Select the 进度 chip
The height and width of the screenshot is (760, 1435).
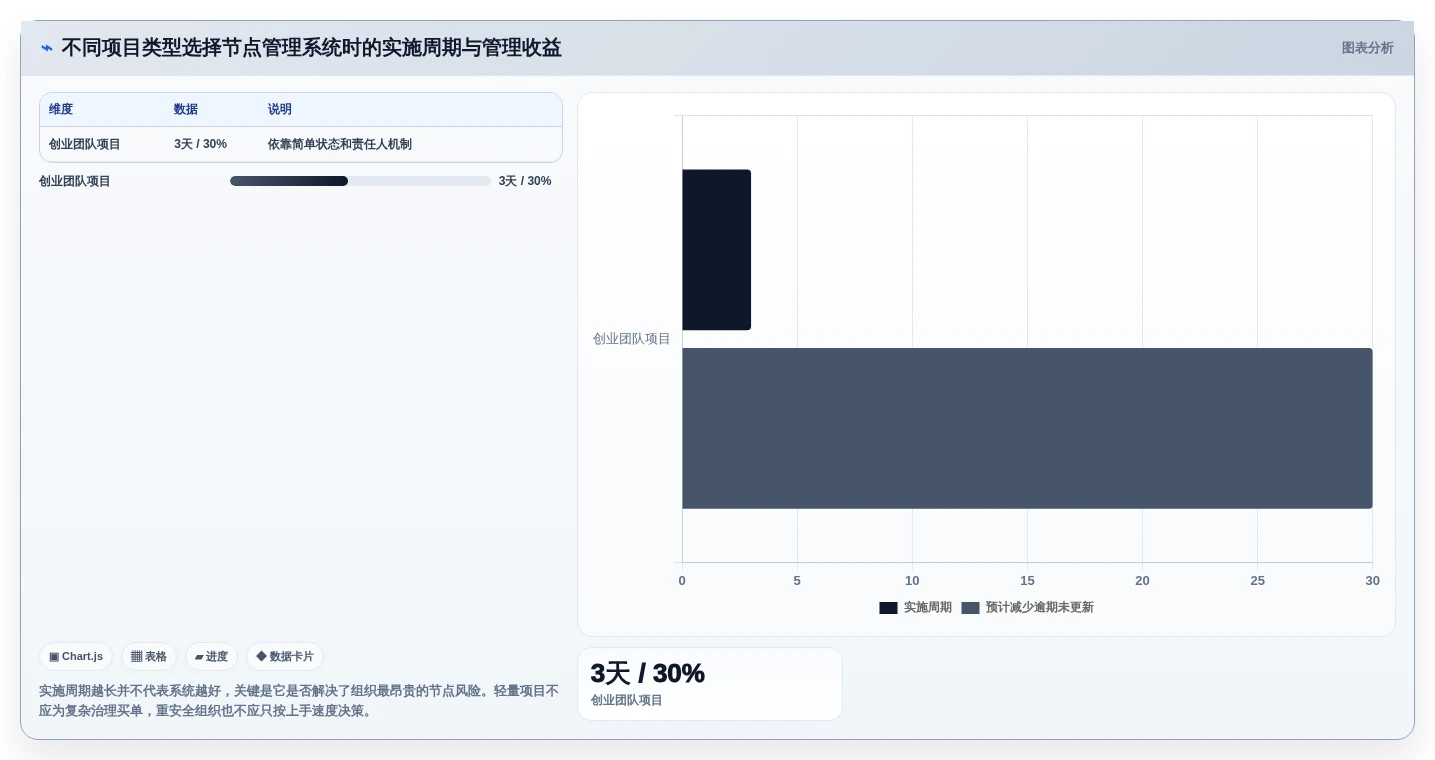point(211,657)
